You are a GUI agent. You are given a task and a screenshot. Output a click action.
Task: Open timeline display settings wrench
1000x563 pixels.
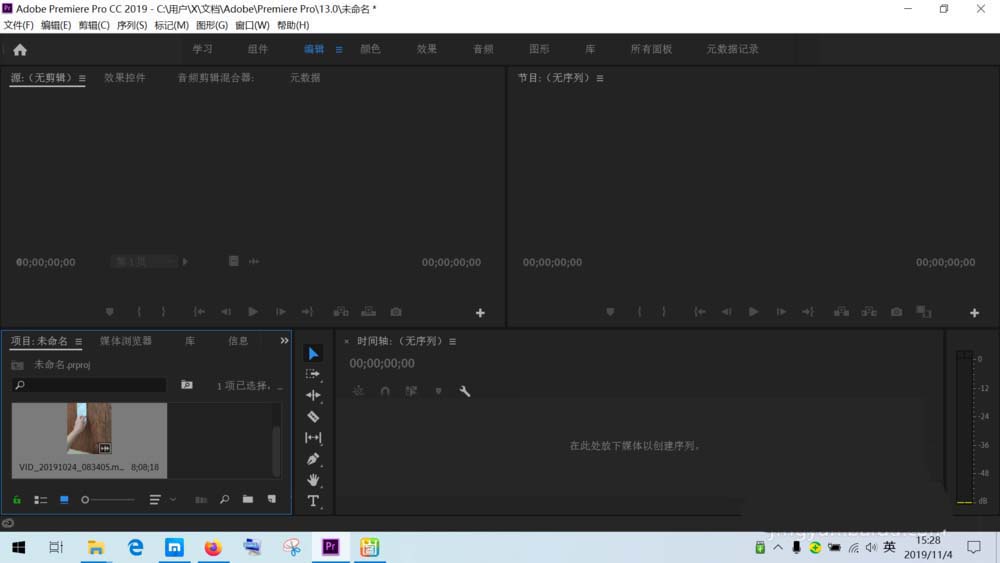[x=465, y=391]
